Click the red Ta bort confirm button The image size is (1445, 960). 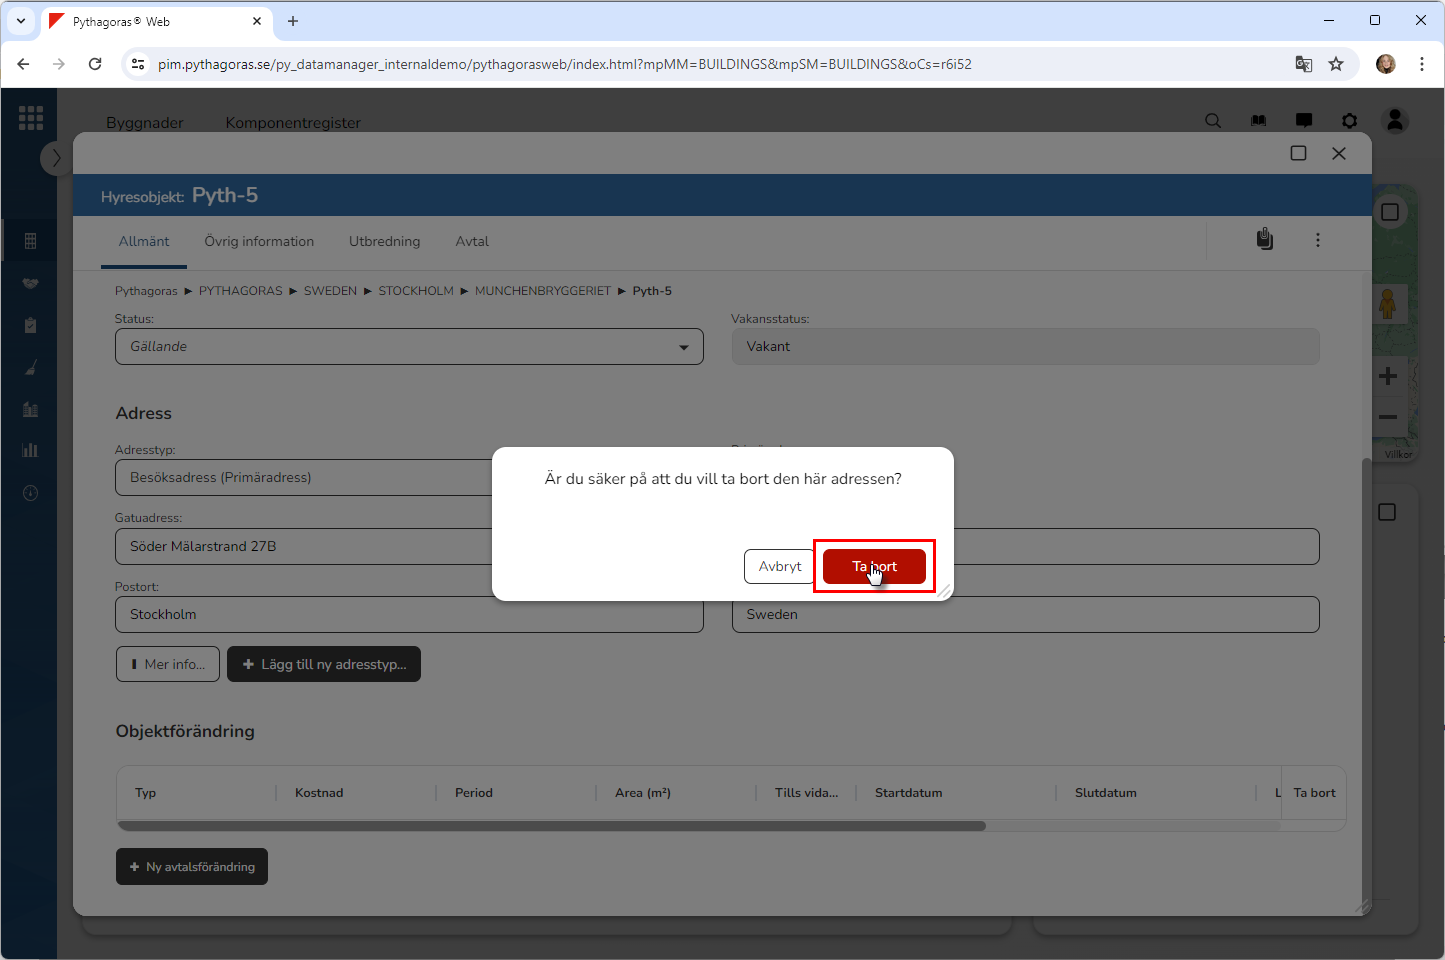pyautogui.click(x=874, y=566)
